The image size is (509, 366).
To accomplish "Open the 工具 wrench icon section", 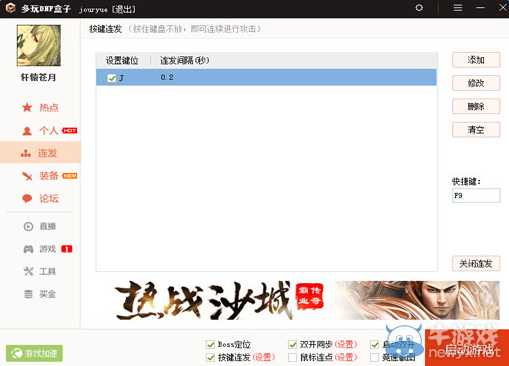I will (x=28, y=271).
